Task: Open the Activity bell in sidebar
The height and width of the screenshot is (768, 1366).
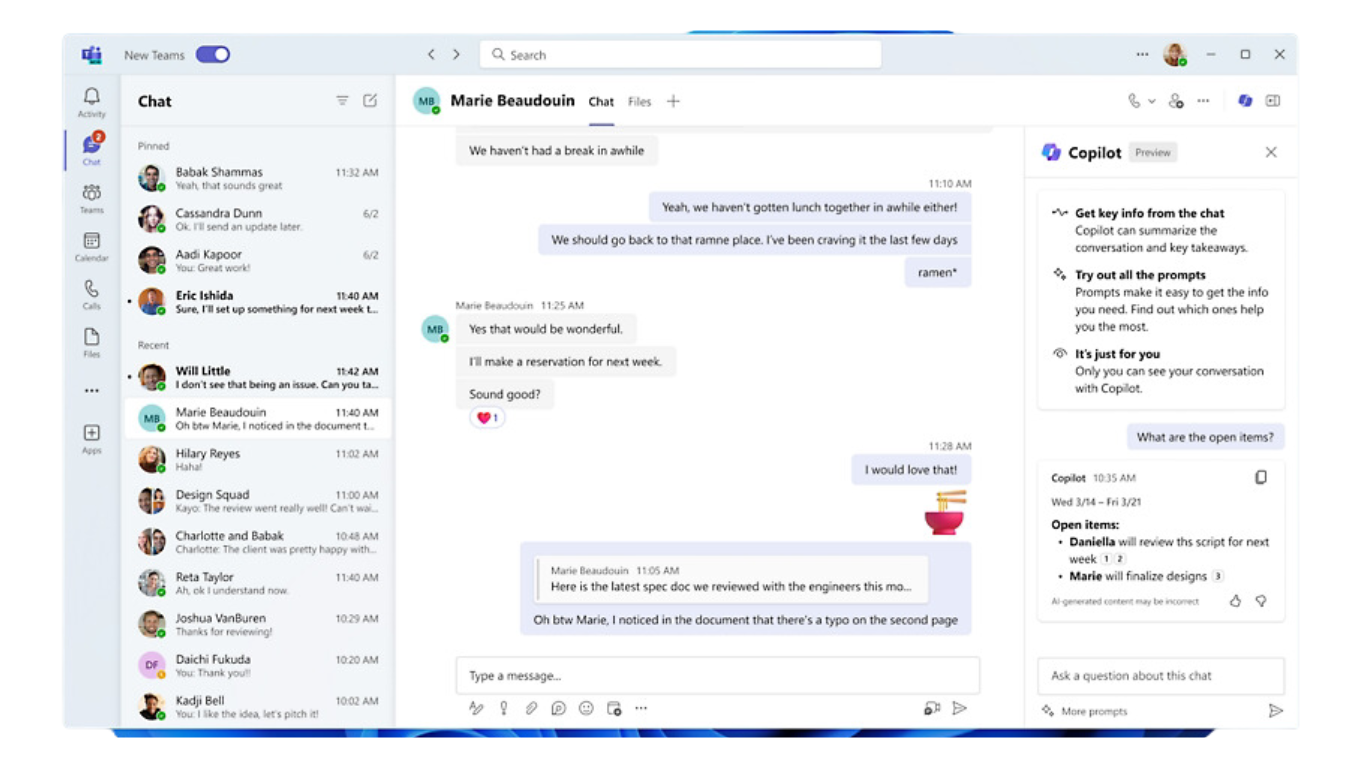Action: tap(91, 102)
